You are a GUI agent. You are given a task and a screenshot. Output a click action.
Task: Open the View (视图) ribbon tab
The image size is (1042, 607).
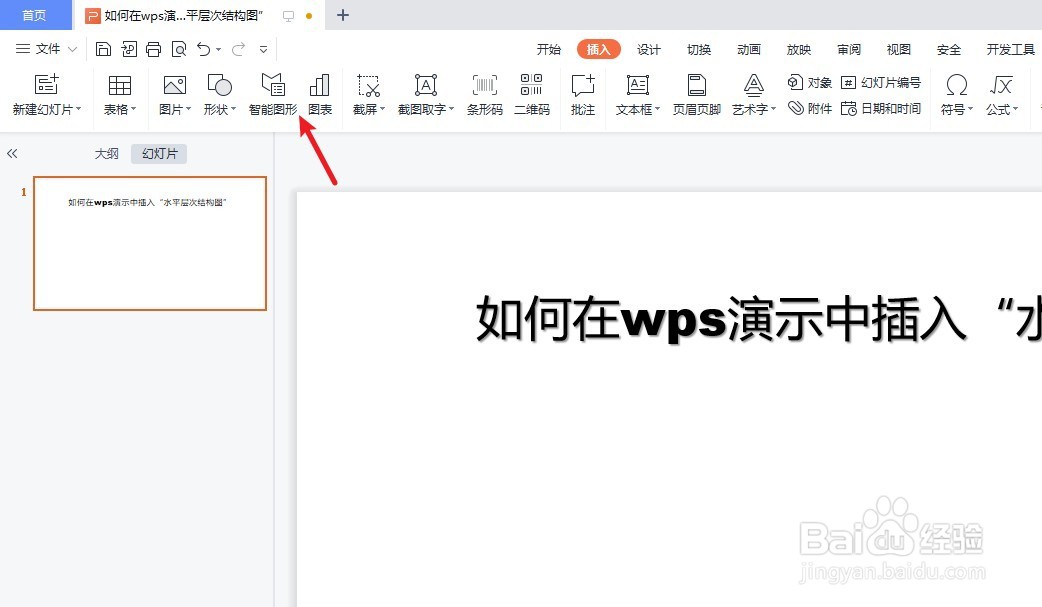898,49
